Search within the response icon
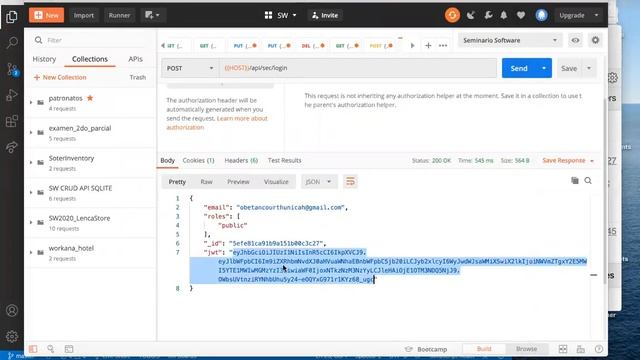The height and width of the screenshot is (360, 640). 588,180
